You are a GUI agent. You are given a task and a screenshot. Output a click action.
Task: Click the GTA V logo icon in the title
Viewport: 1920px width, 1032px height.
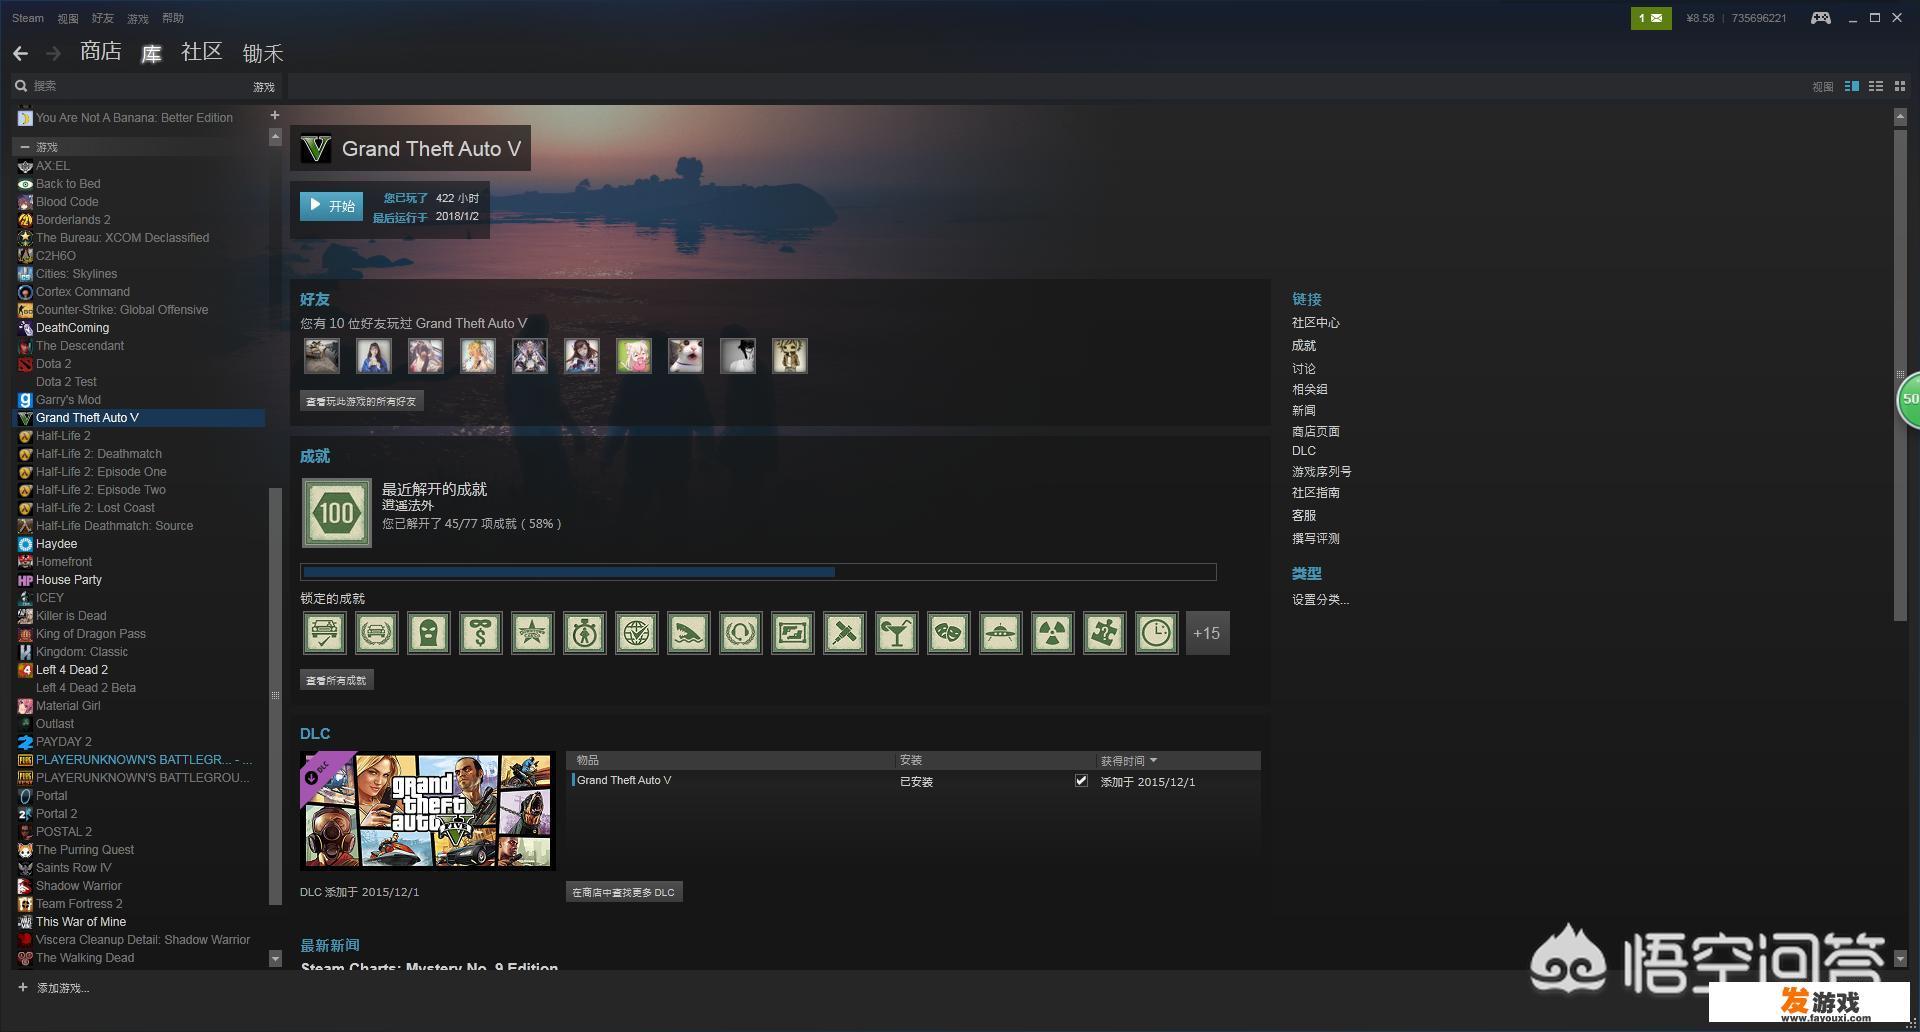(316, 149)
